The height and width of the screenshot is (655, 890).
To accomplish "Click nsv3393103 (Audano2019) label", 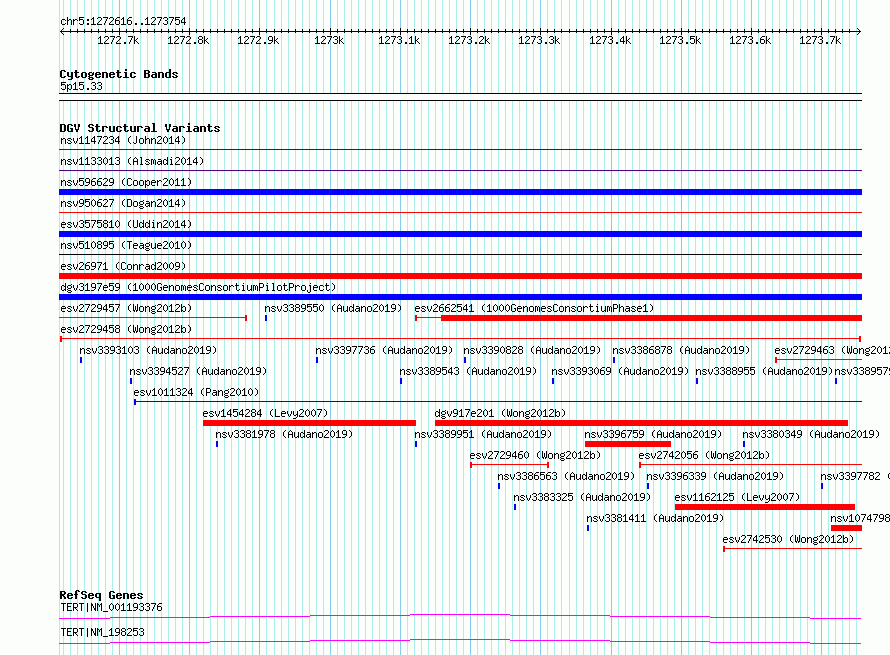I will click(148, 350).
